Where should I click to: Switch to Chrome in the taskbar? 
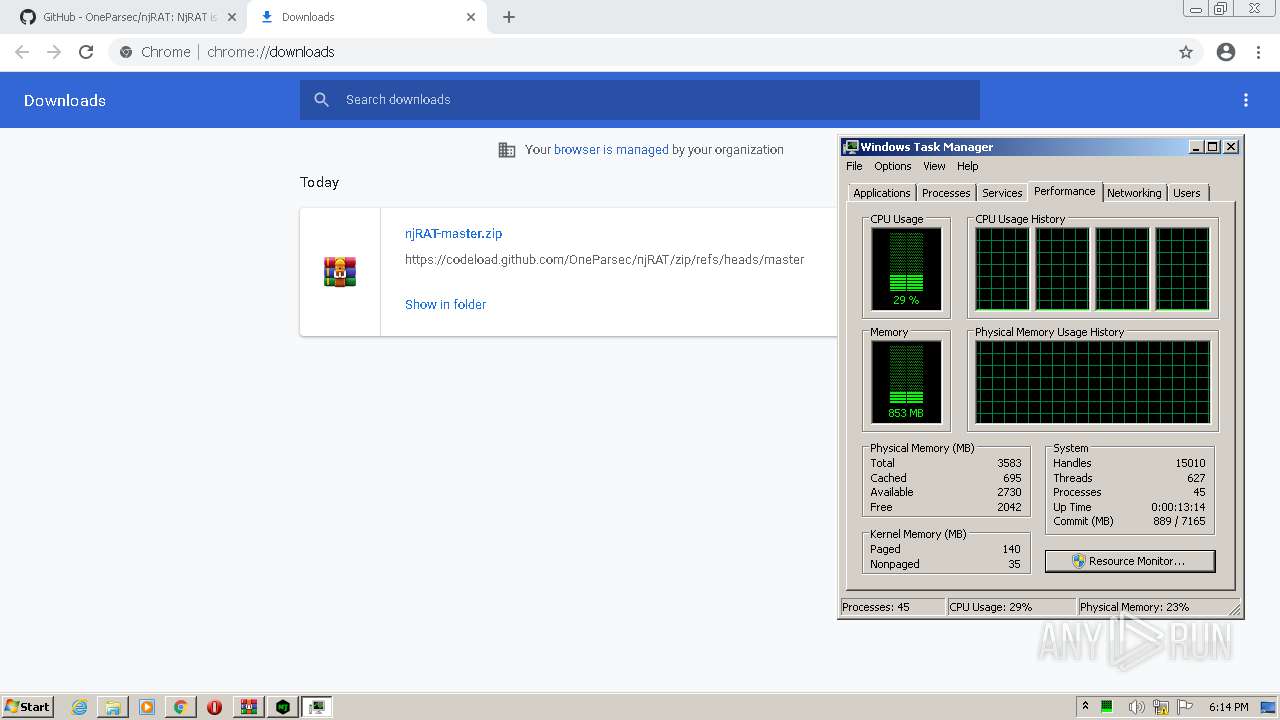click(180, 707)
